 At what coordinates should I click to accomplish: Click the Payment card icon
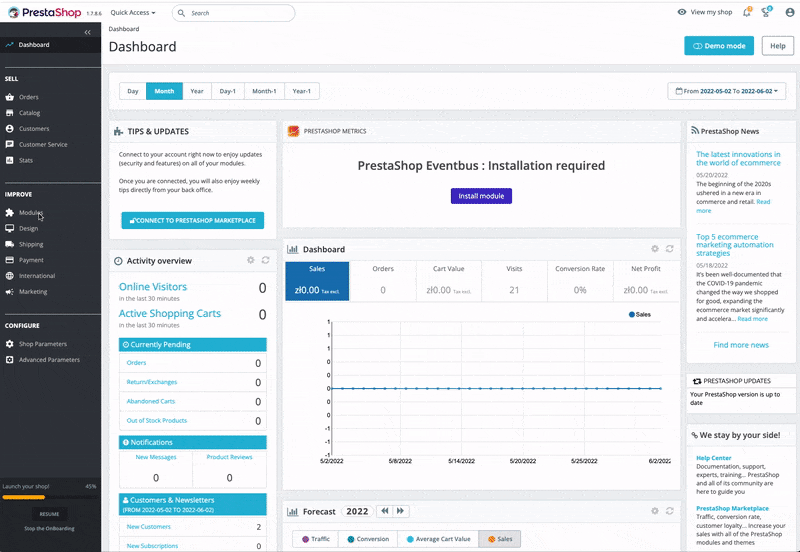click(x=9, y=260)
